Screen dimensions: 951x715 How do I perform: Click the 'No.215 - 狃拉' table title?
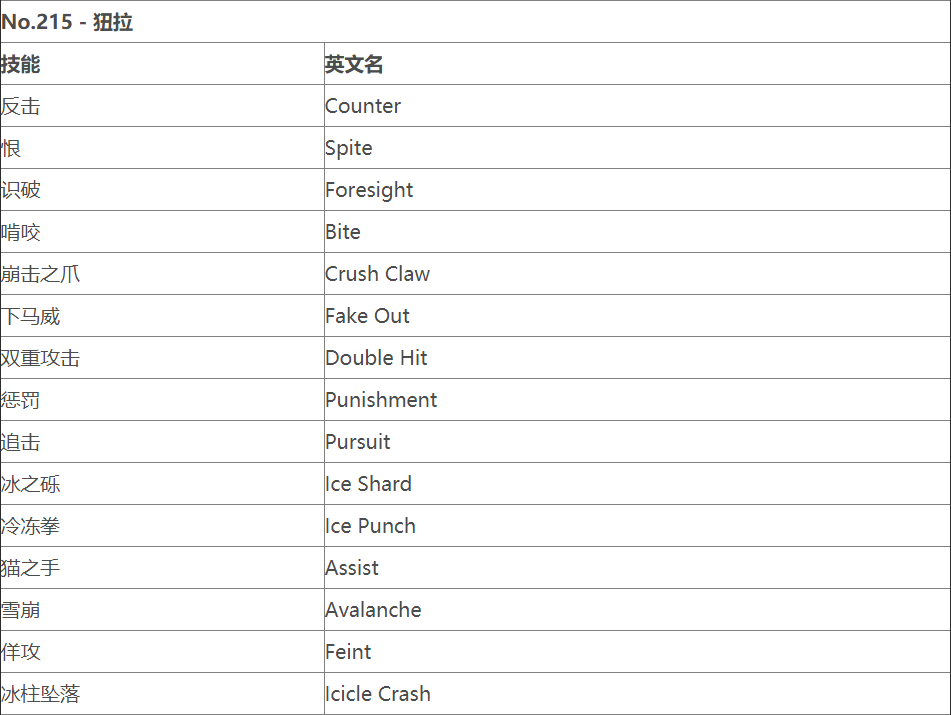coord(68,22)
